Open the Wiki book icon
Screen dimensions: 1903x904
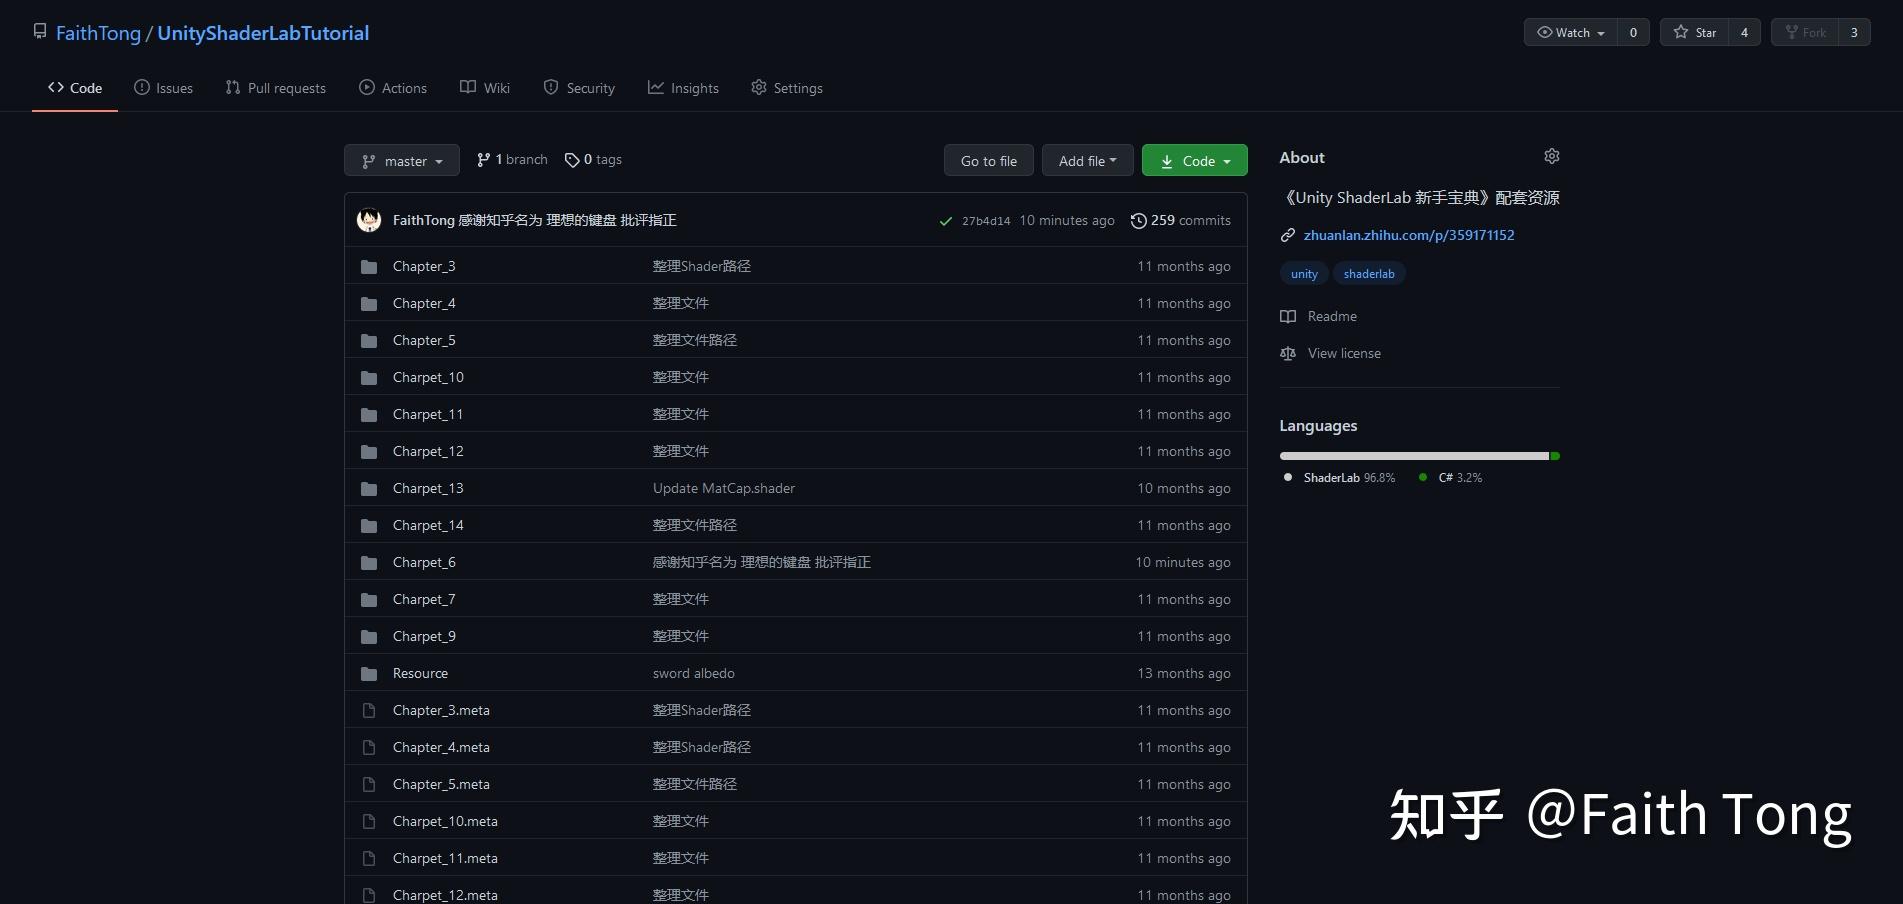tap(467, 88)
